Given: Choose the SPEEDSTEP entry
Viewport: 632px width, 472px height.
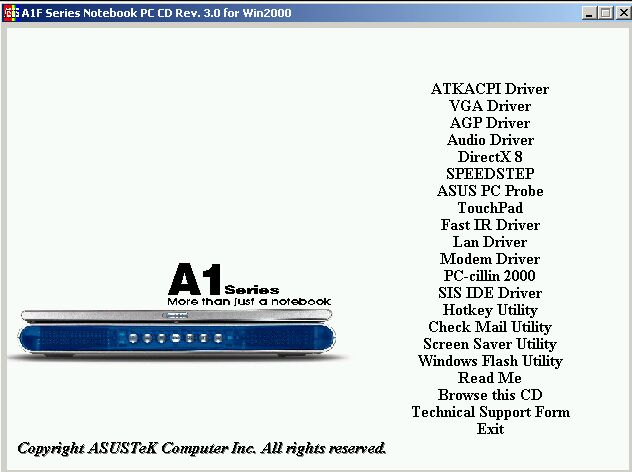Looking at the screenshot, I should tap(490, 174).
